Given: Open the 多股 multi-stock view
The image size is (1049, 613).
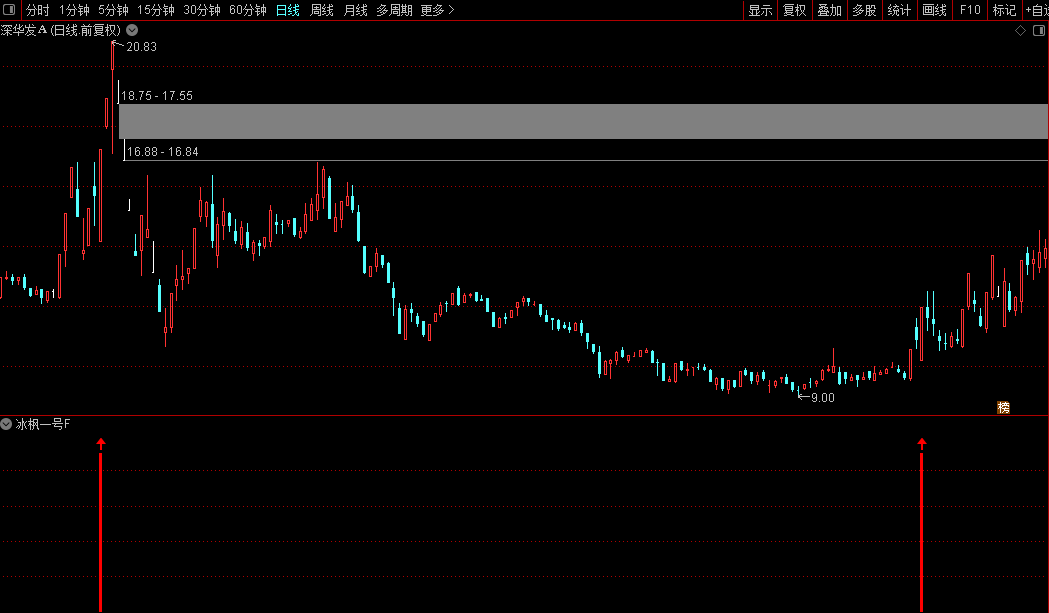Looking at the screenshot, I should pos(864,10).
